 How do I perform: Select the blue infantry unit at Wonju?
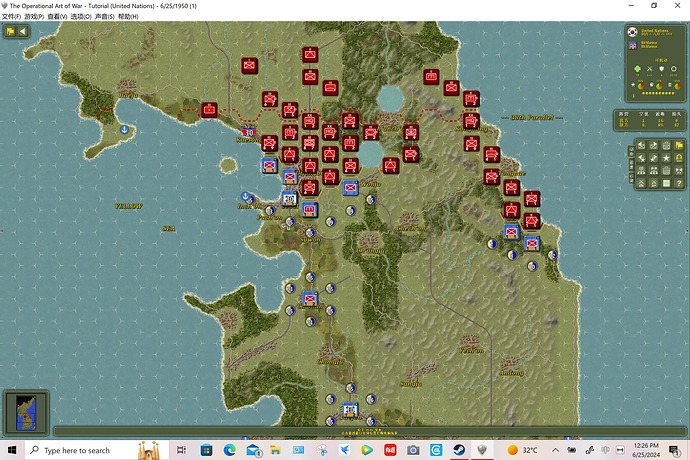click(351, 188)
